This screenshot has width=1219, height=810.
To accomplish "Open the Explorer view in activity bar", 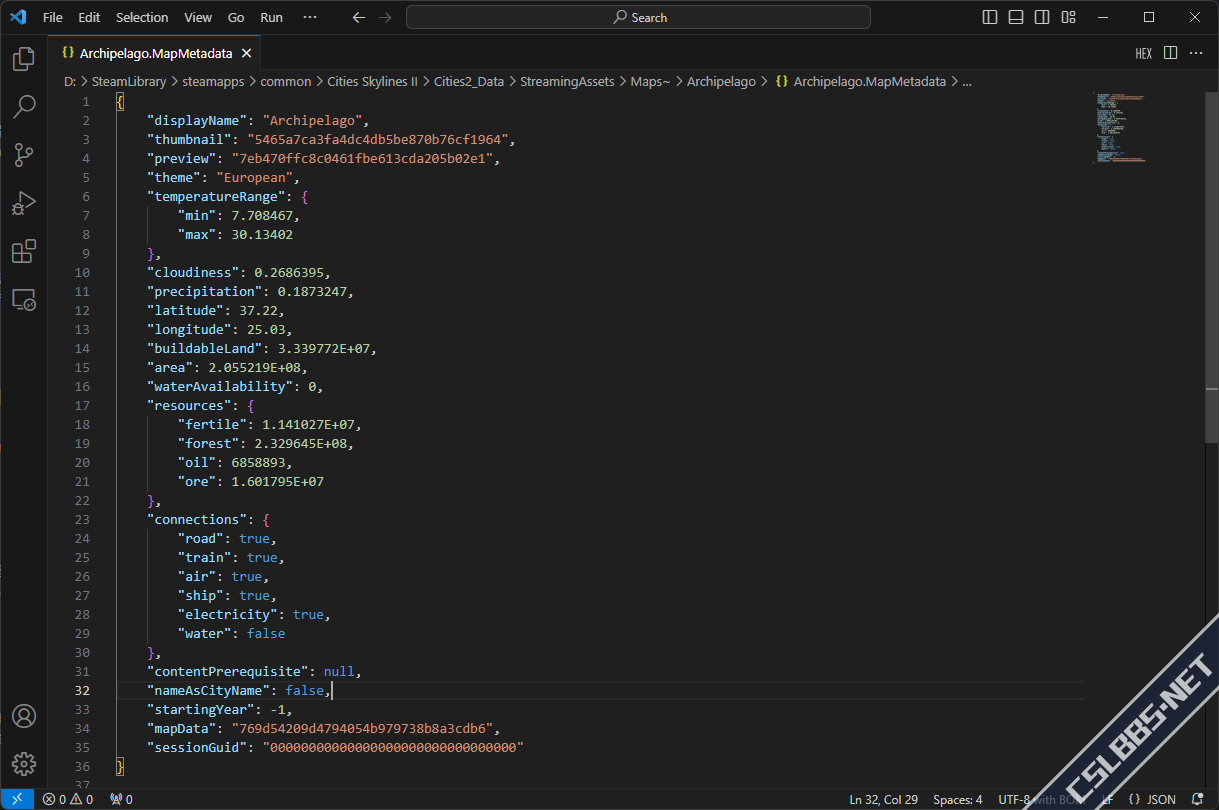I will [x=24, y=59].
